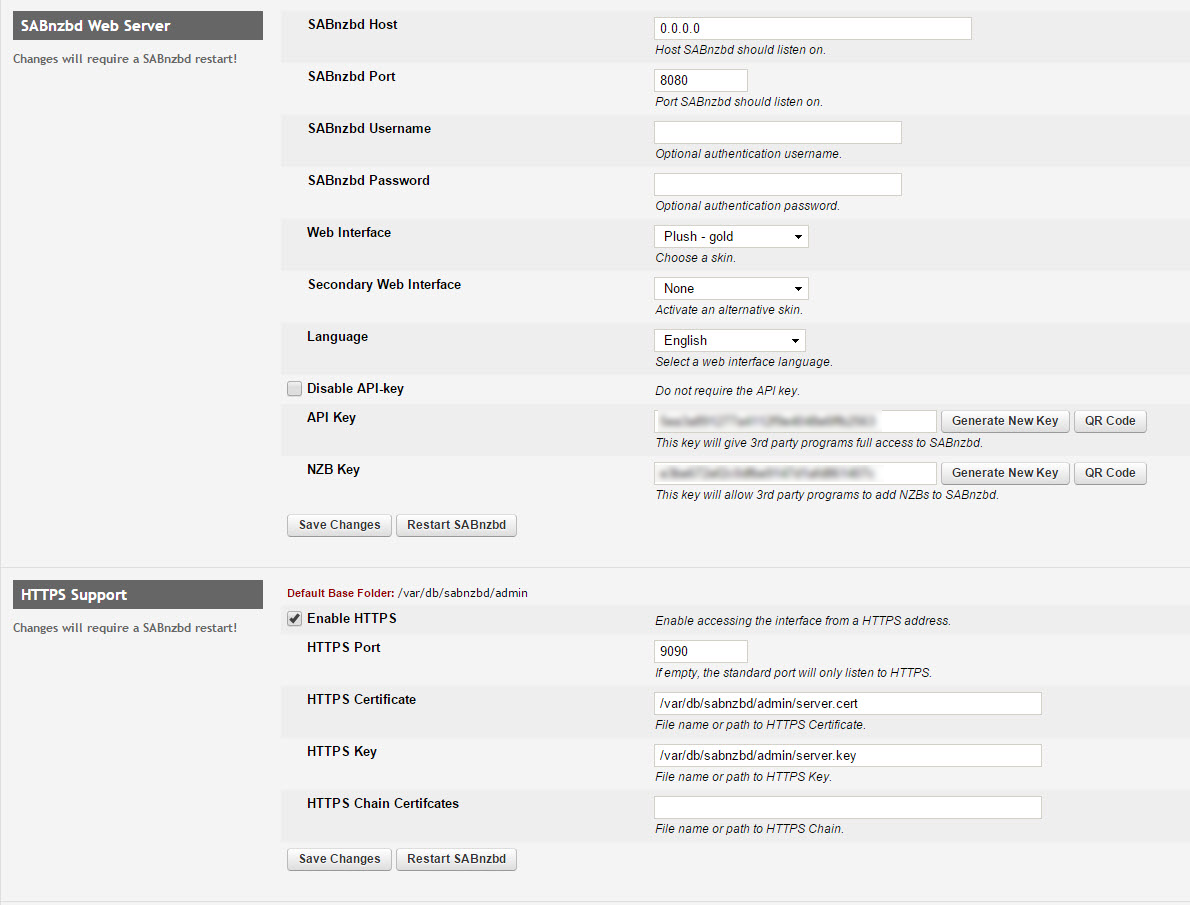This screenshot has height=905, width=1190.
Task: Toggle the Enable HTTPS checkbox
Action: coord(294,619)
